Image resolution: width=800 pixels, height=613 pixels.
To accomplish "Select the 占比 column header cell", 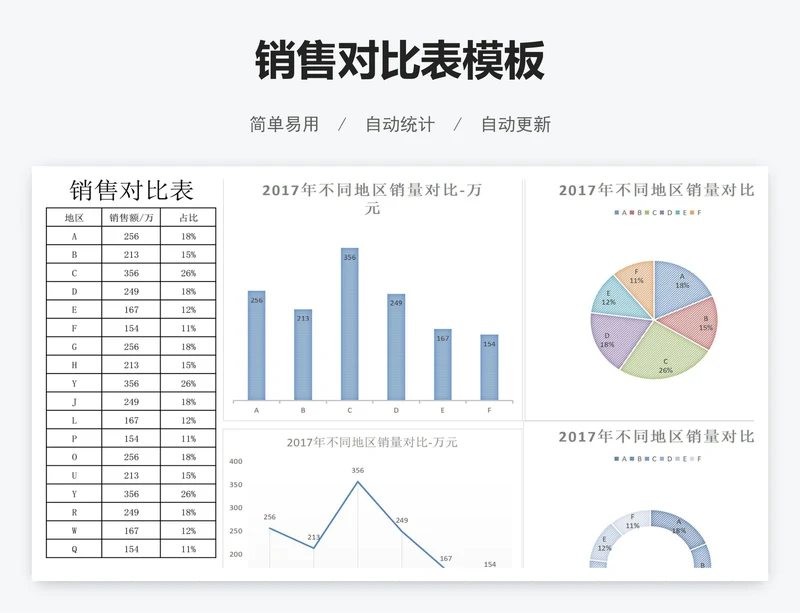I will [188, 217].
